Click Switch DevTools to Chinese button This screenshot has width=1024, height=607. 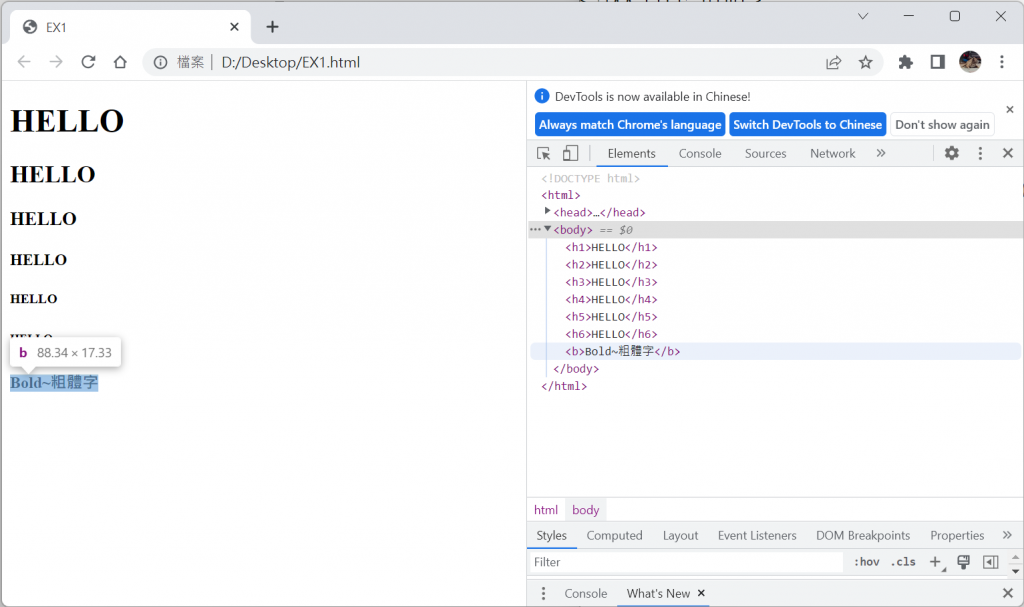[x=807, y=125]
